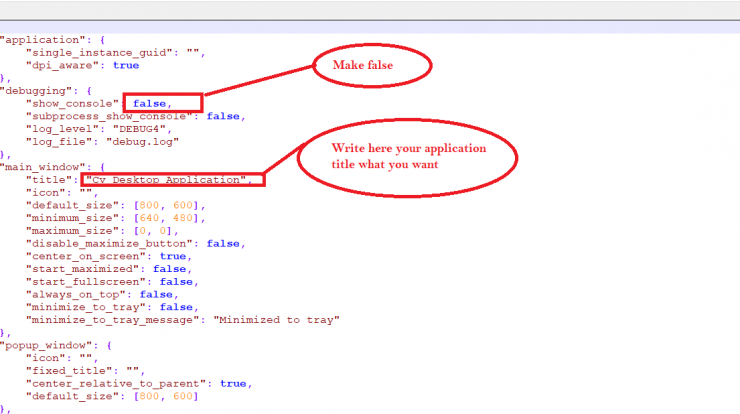Viewport: 740px width, 414px height.
Task: Click the false value of always_on_top
Action: pyautogui.click(x=156, y=295)
